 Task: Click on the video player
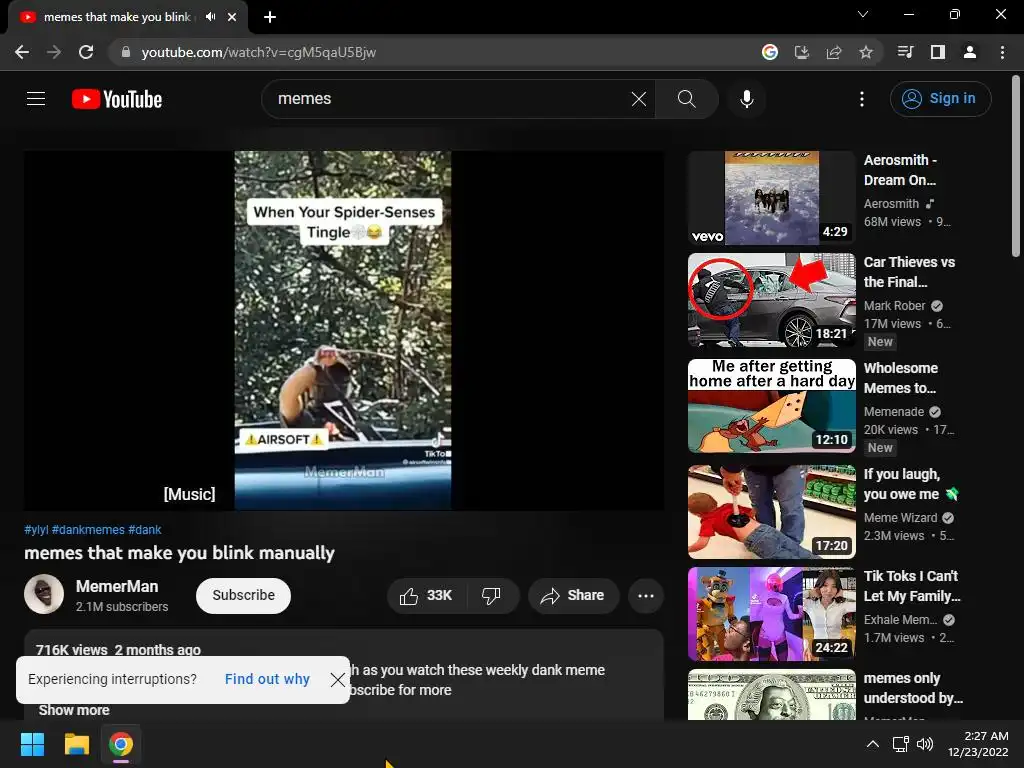pos(344,330)
